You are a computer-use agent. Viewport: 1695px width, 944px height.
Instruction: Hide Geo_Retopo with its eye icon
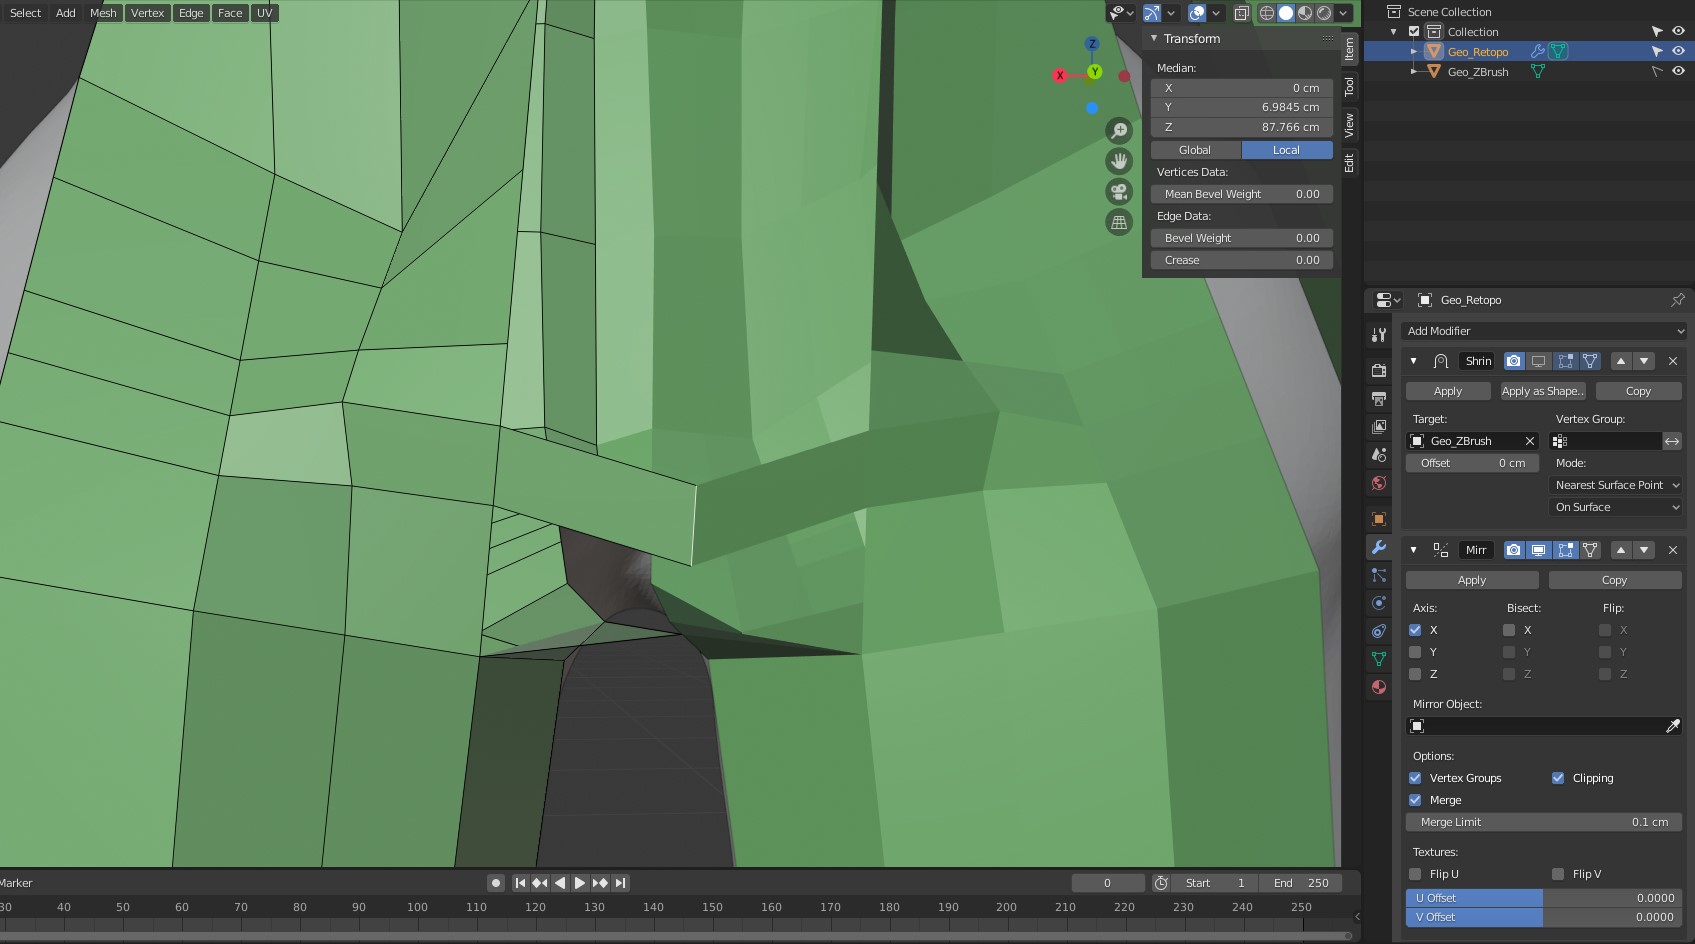(1678, 51)
